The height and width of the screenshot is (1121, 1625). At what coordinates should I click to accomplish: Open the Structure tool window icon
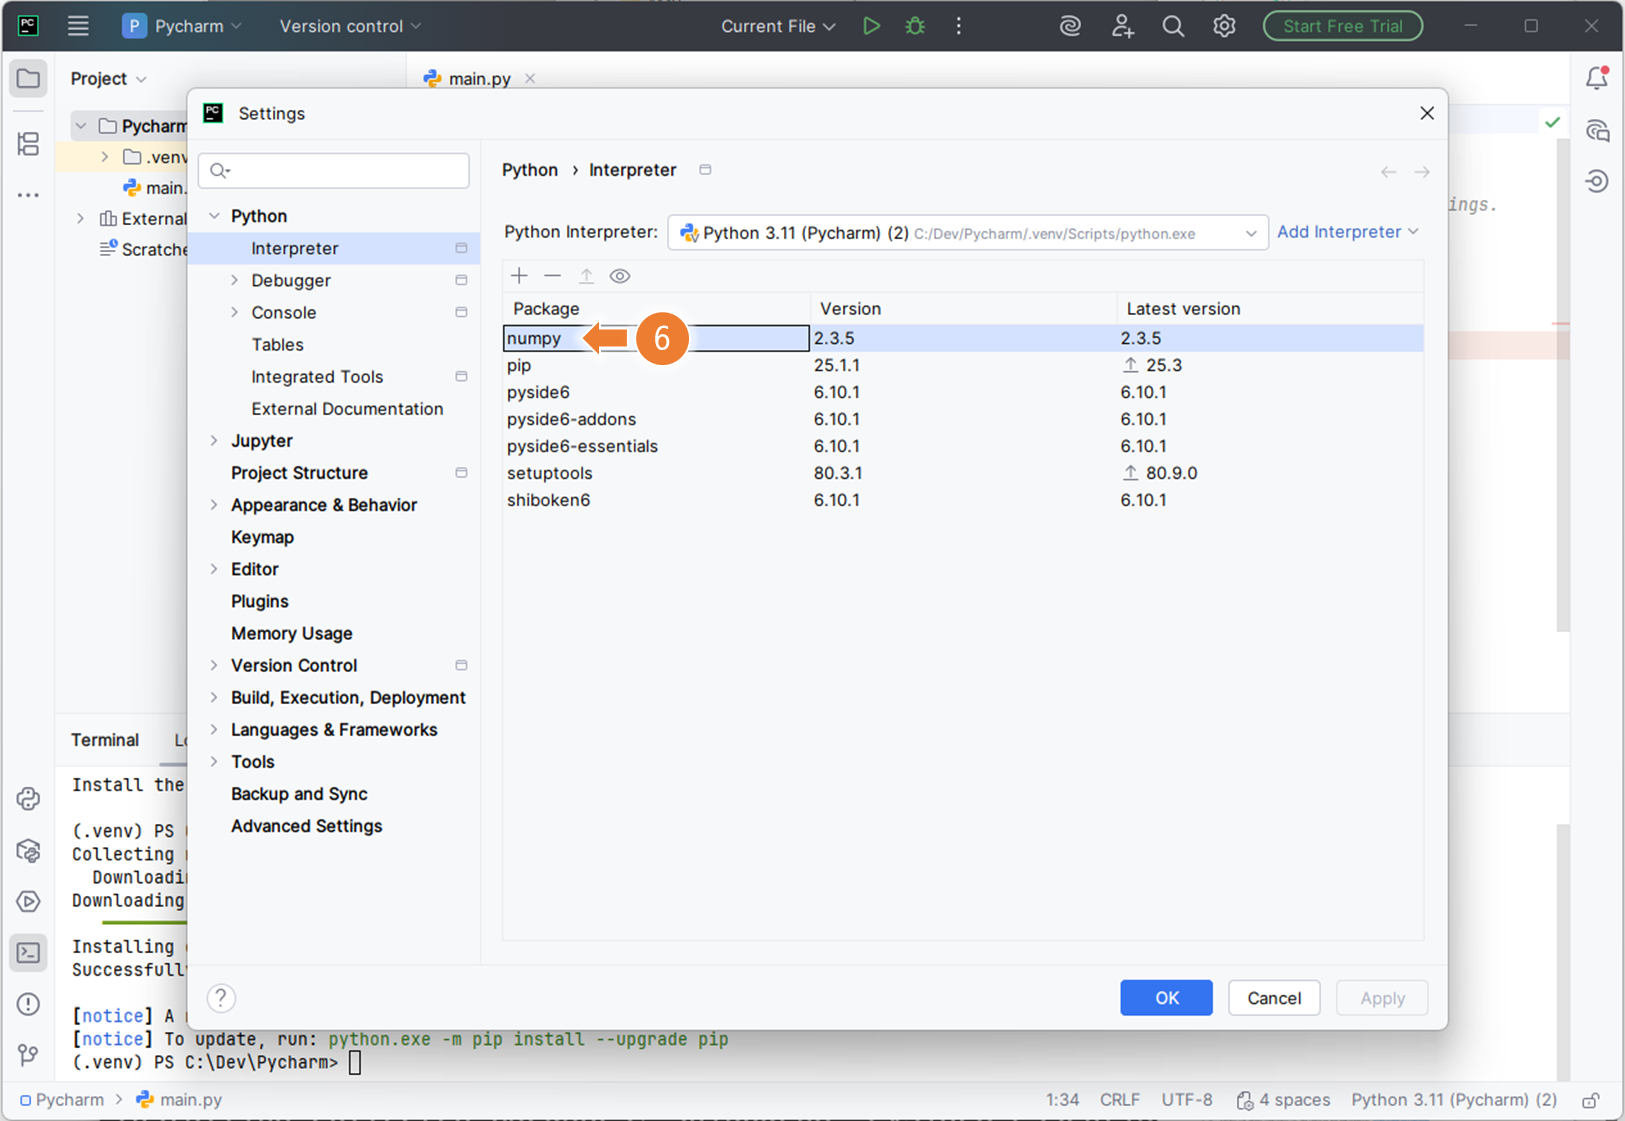[28, 144]
